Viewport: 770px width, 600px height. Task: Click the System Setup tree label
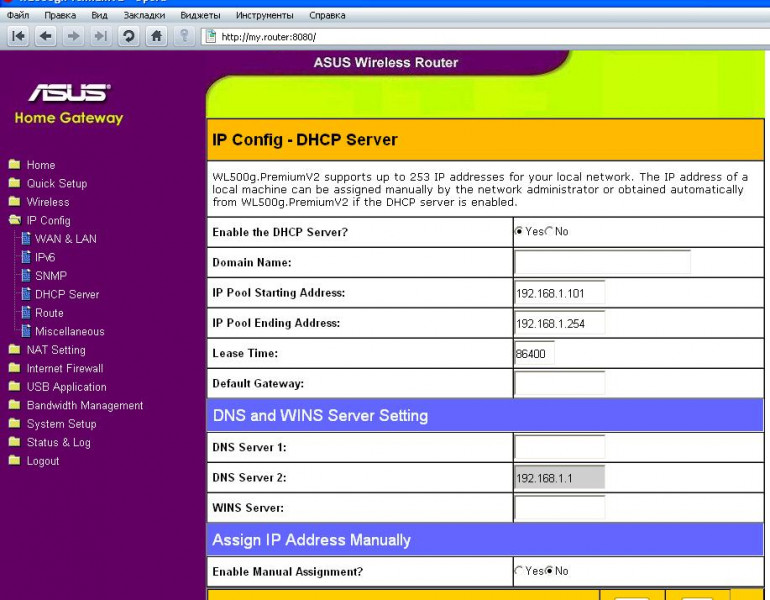click(61, 424)
